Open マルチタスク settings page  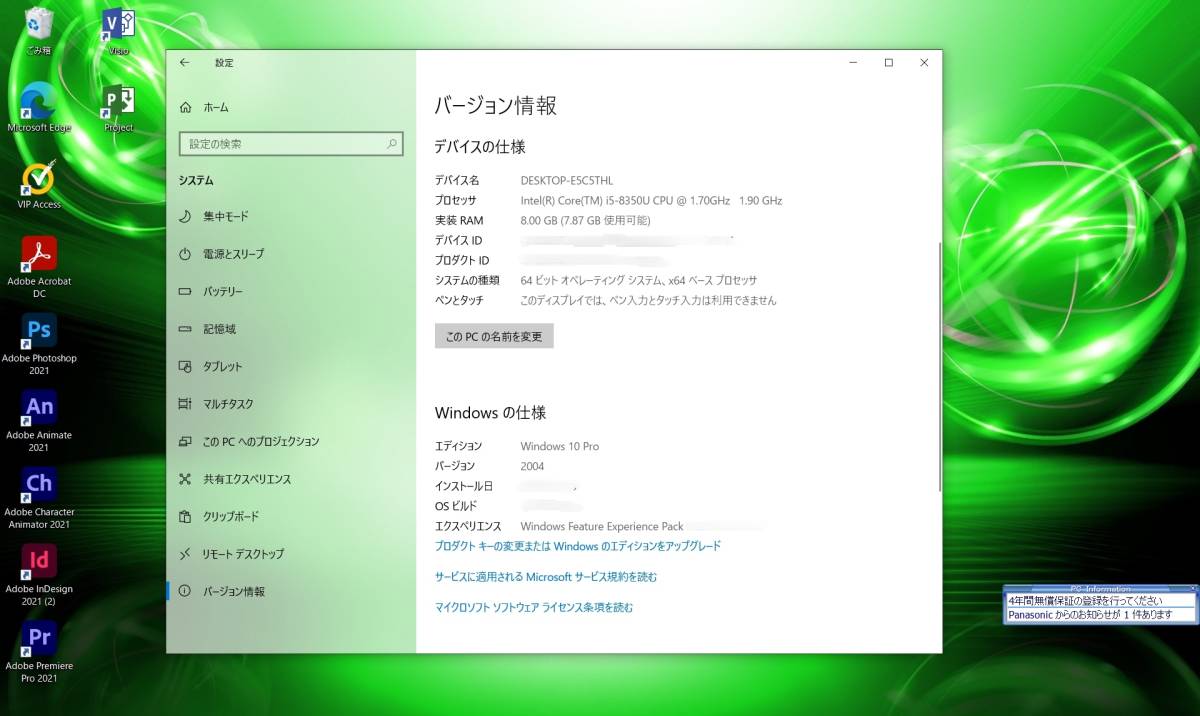pos(291,404)
